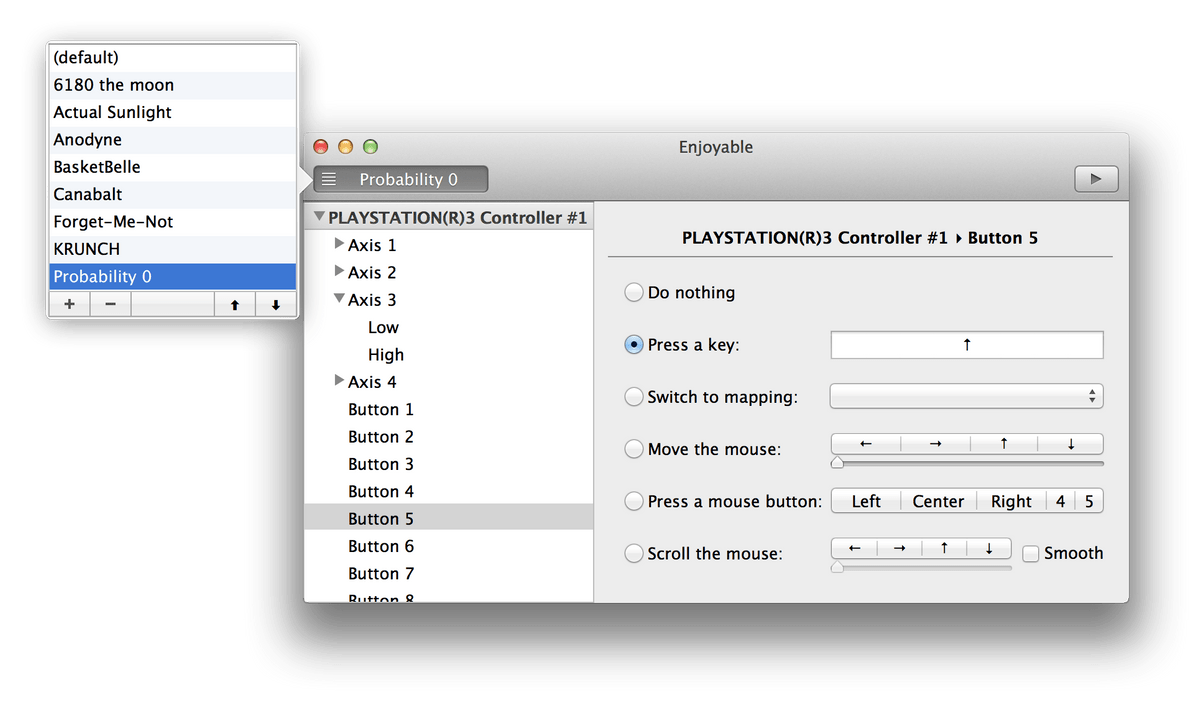Choose left arrow in Move the mouse
Screen dimensions: 1200x701
[x=866, y=444]
